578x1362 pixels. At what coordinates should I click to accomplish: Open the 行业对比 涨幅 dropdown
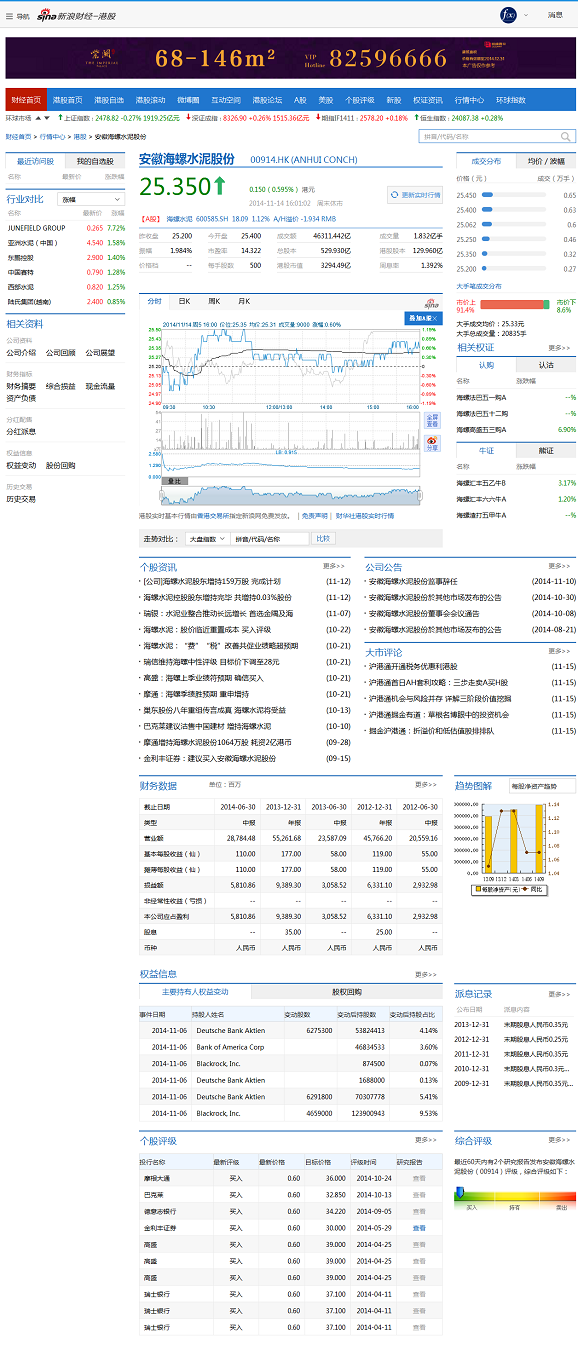point(91,199)
